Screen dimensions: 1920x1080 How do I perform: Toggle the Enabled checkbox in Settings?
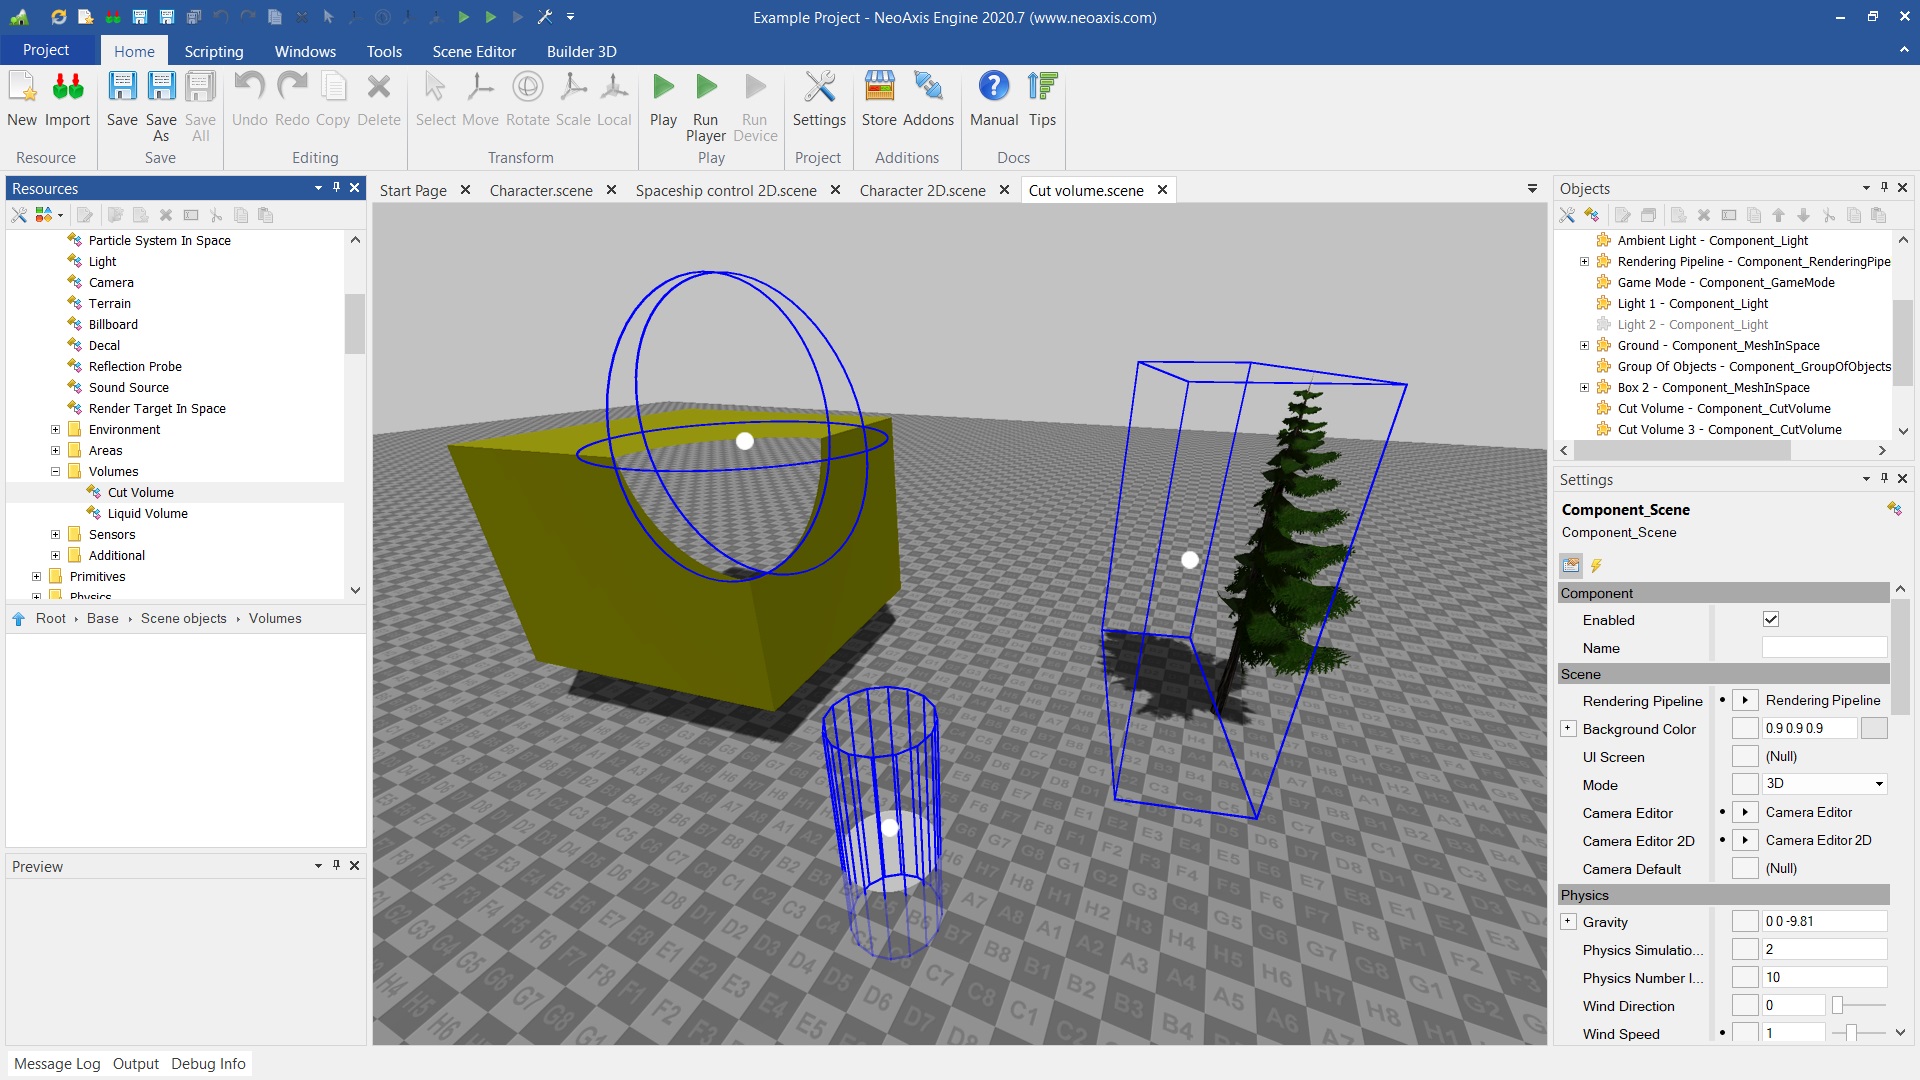click(x=1770, y=620)
